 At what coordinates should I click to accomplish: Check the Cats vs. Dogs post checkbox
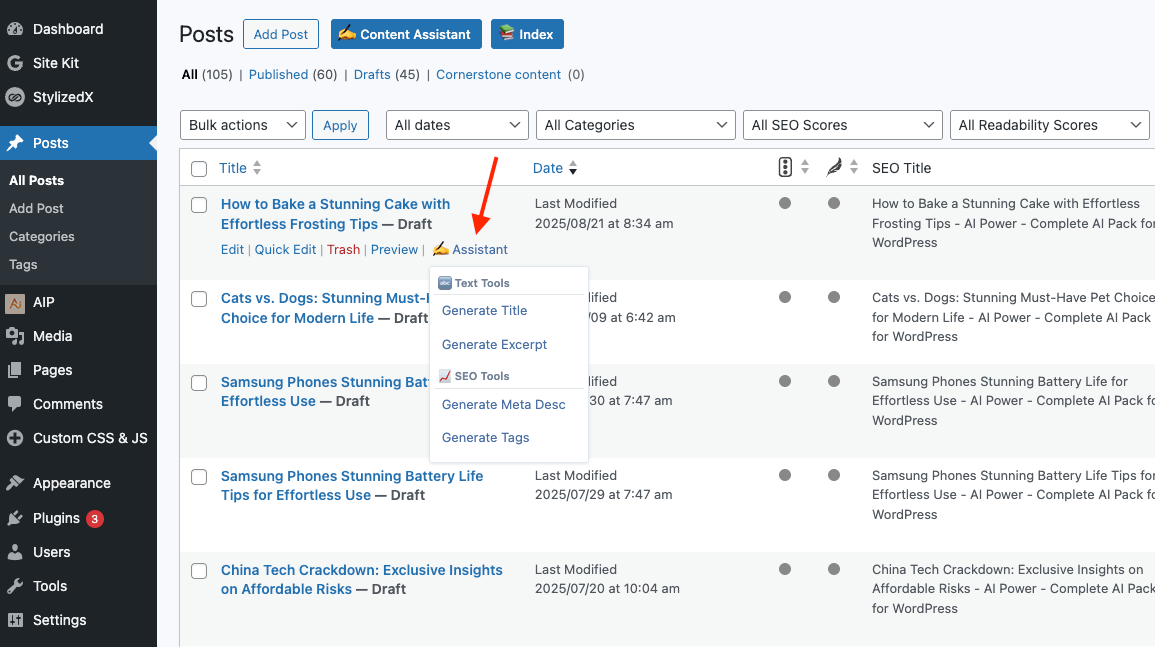pyautogui.click(x=199, y=299)
